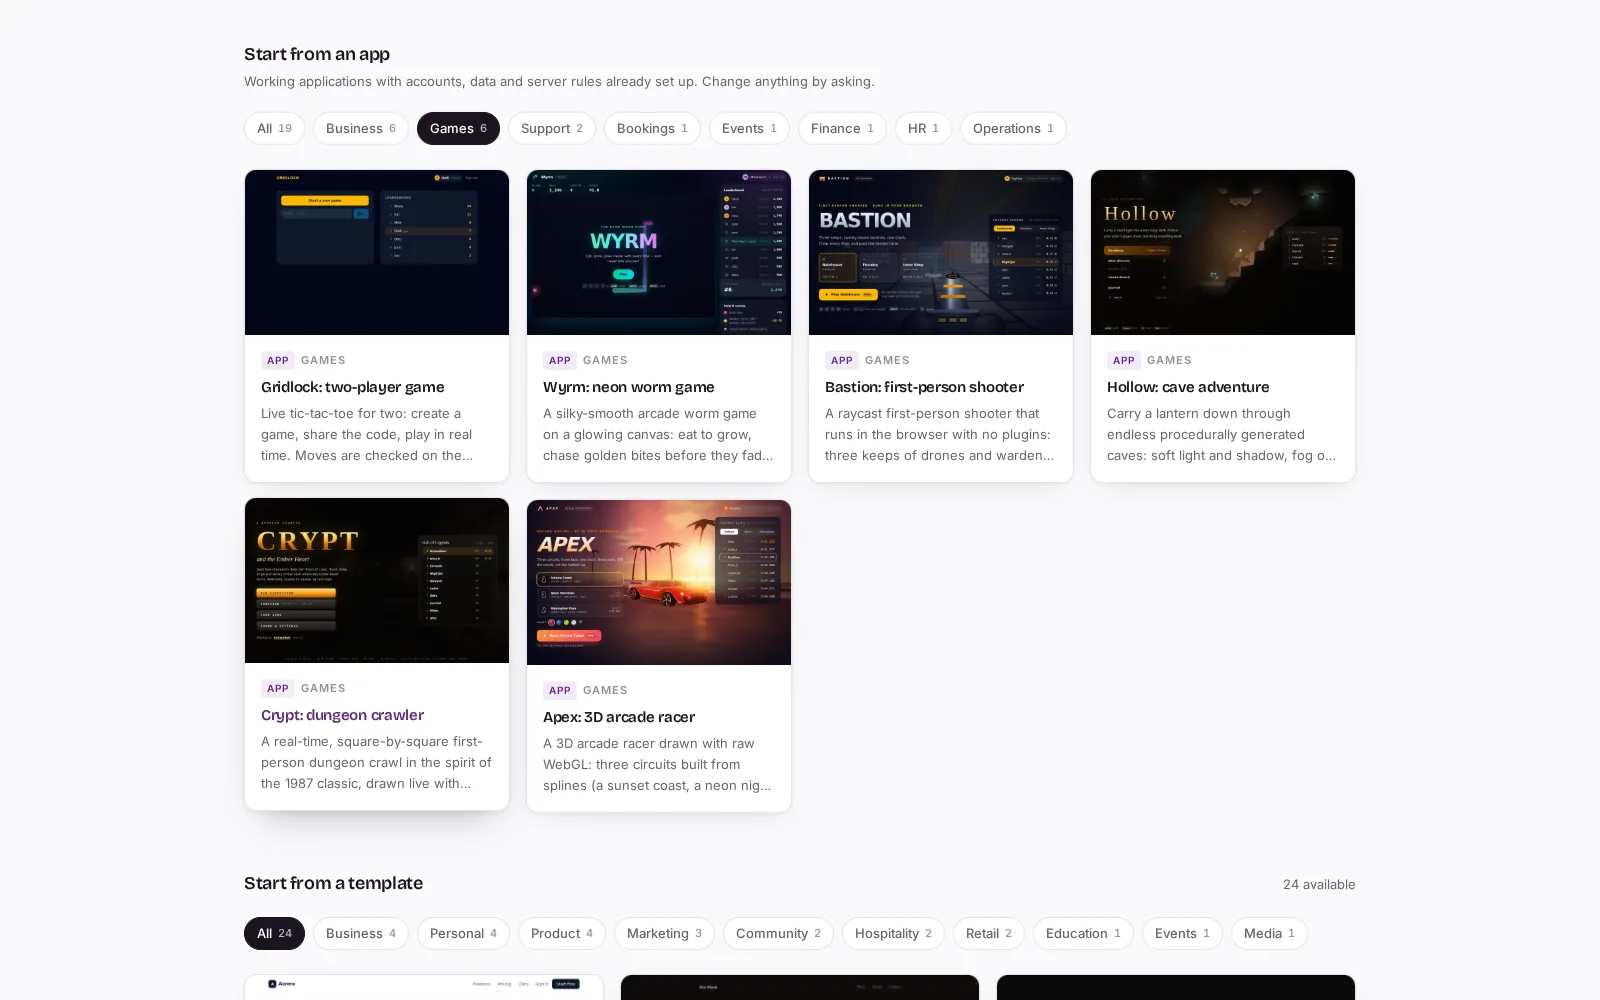Show Hospitality templates
This screenshot has width=1600, height=1000.
pyautogui.click(x=893, y=933)
